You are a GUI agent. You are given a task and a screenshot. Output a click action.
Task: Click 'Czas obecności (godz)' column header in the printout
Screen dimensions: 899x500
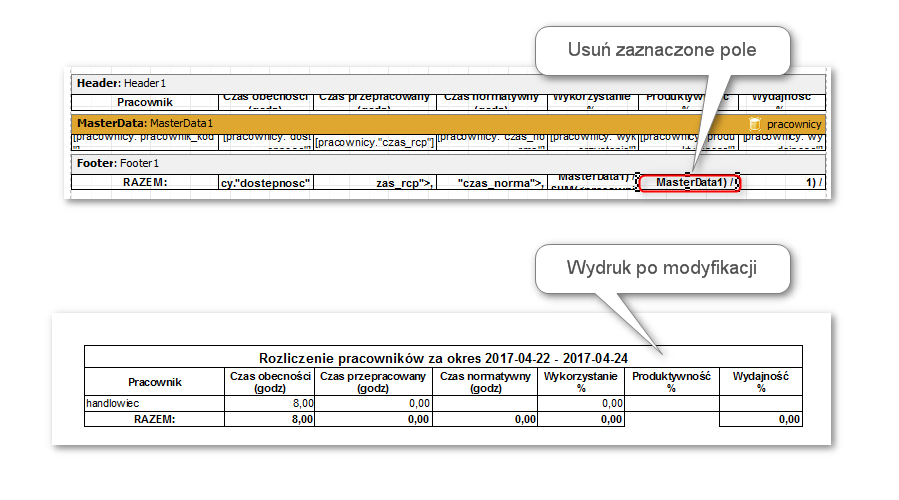pos(270,382)
